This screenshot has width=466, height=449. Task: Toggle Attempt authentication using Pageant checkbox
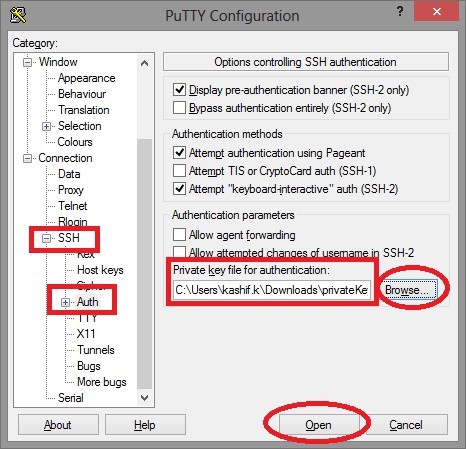pyautogui.click(x=179, y=153)
